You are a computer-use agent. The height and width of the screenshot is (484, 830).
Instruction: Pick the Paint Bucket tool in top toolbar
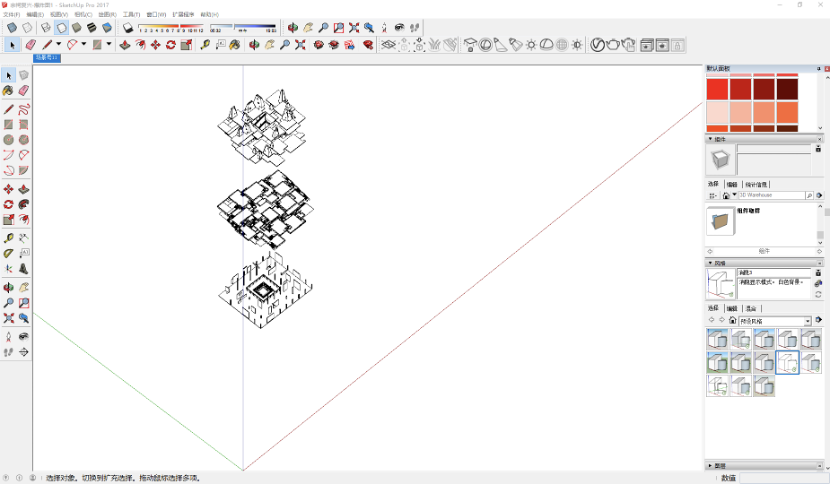pos(235,45)
